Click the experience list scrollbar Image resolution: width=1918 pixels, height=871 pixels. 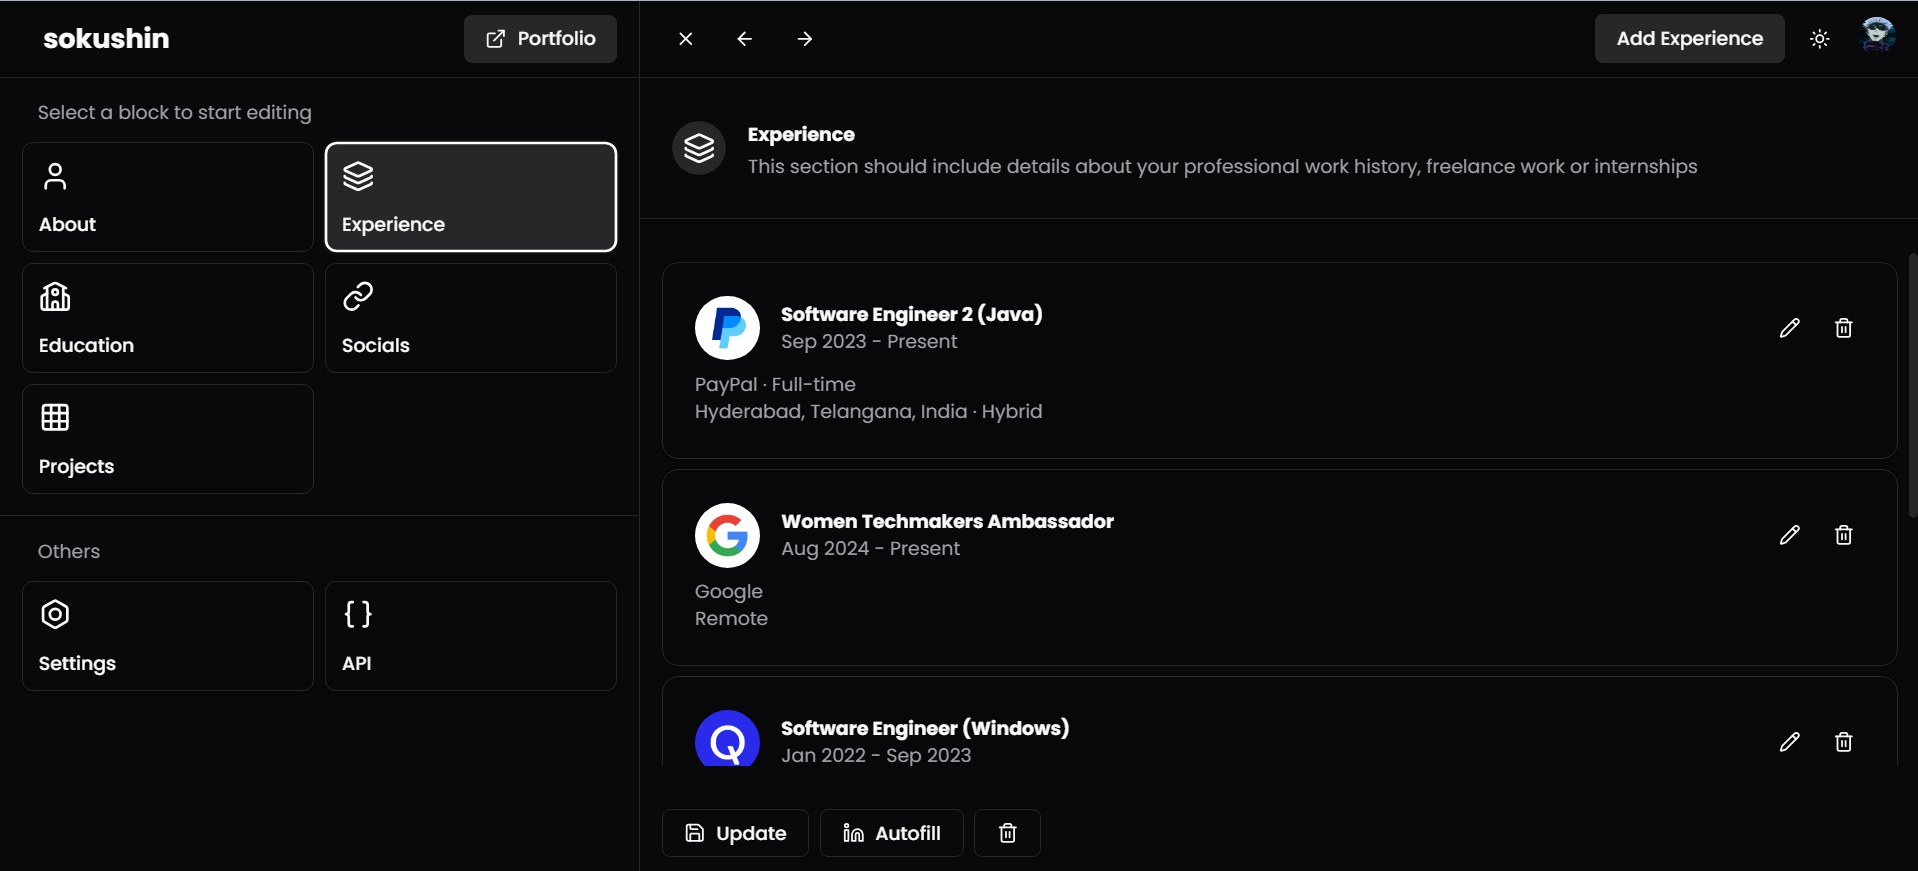(1912, 385)
